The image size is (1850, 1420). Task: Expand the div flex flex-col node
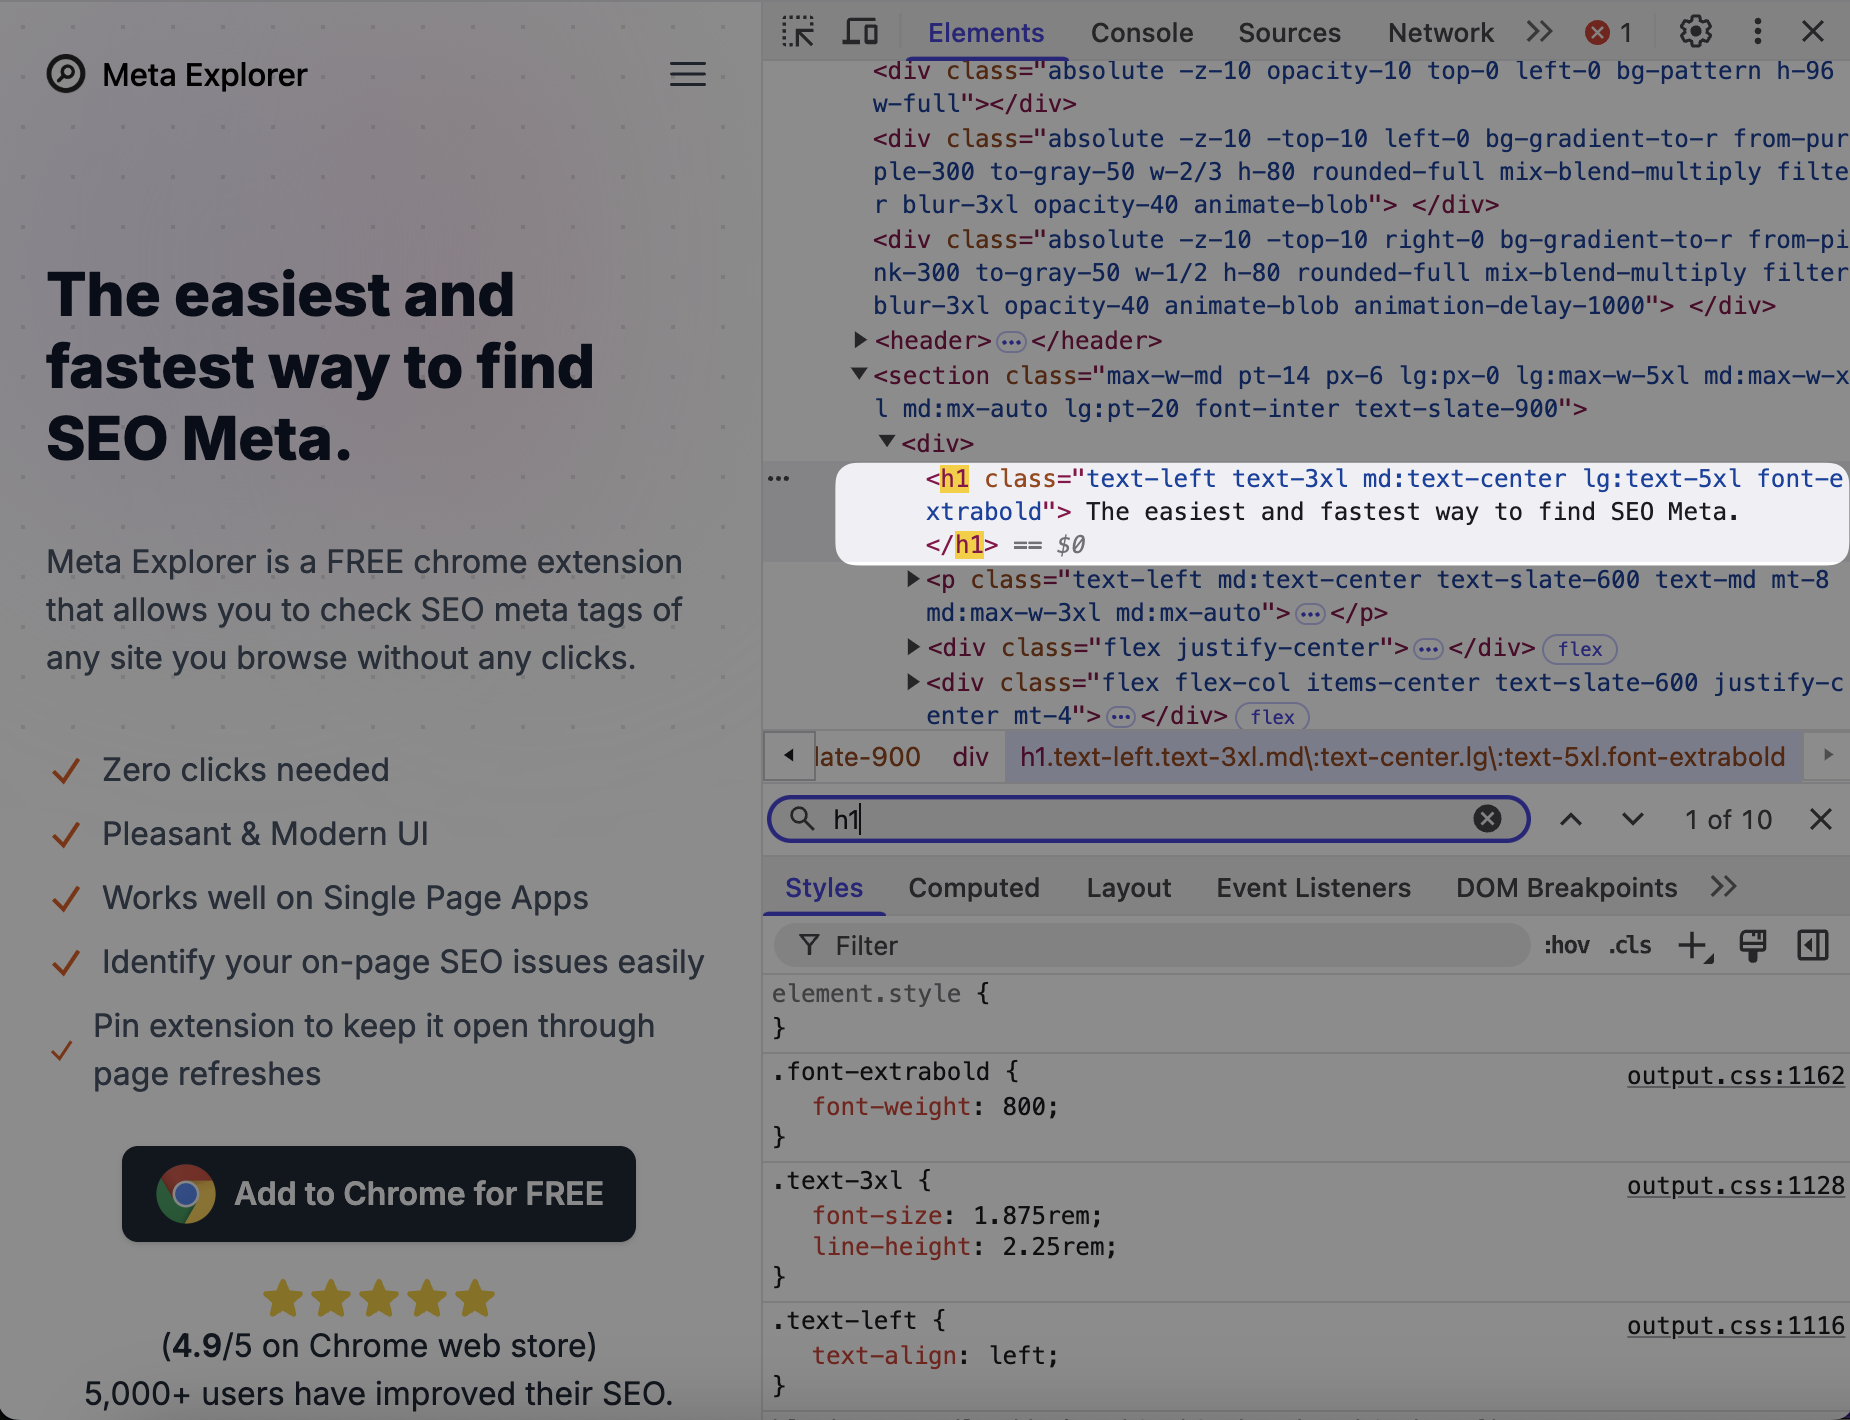click(x=912, y=682)
